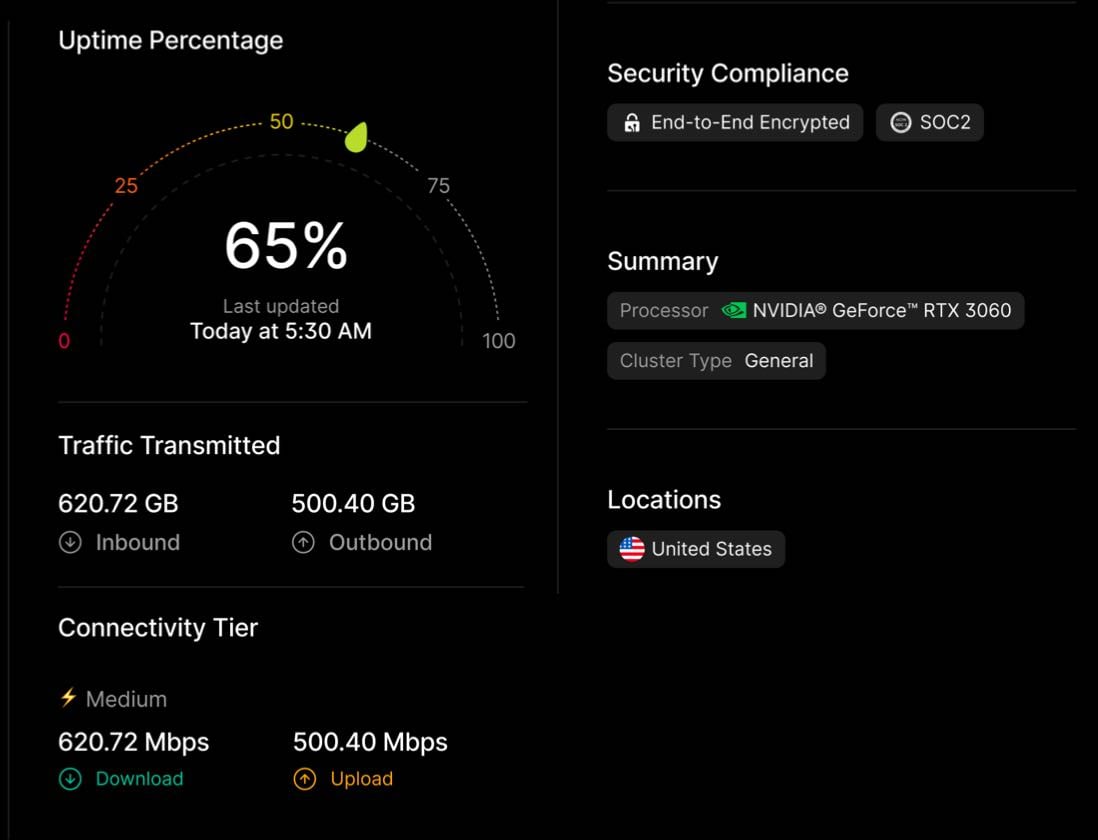Image resolution: width=1098 pixels, height=840 pixels.
Task: Click the orange Upload arrow icon
Action: coord(305,779)
